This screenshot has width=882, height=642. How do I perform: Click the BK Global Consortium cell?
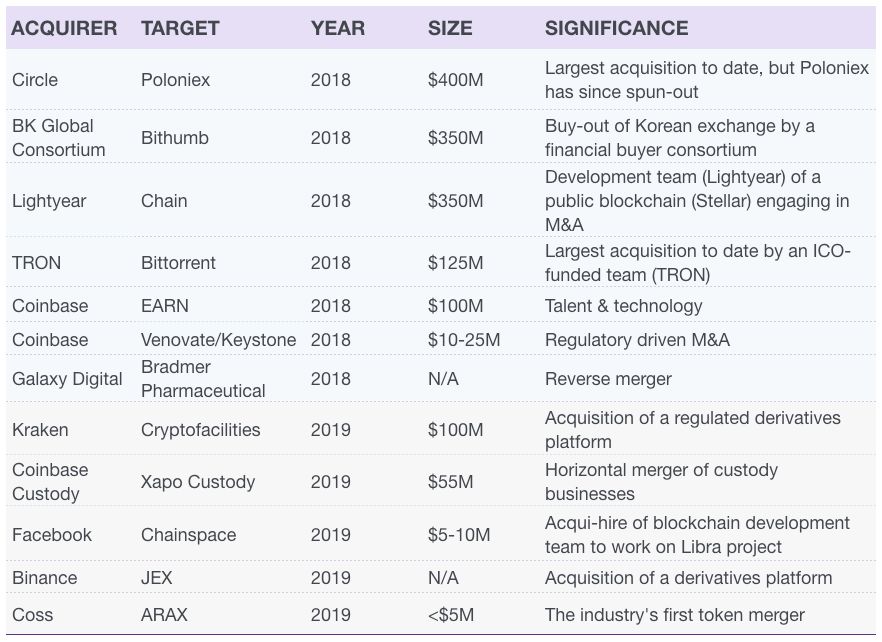tap(58, 138)
